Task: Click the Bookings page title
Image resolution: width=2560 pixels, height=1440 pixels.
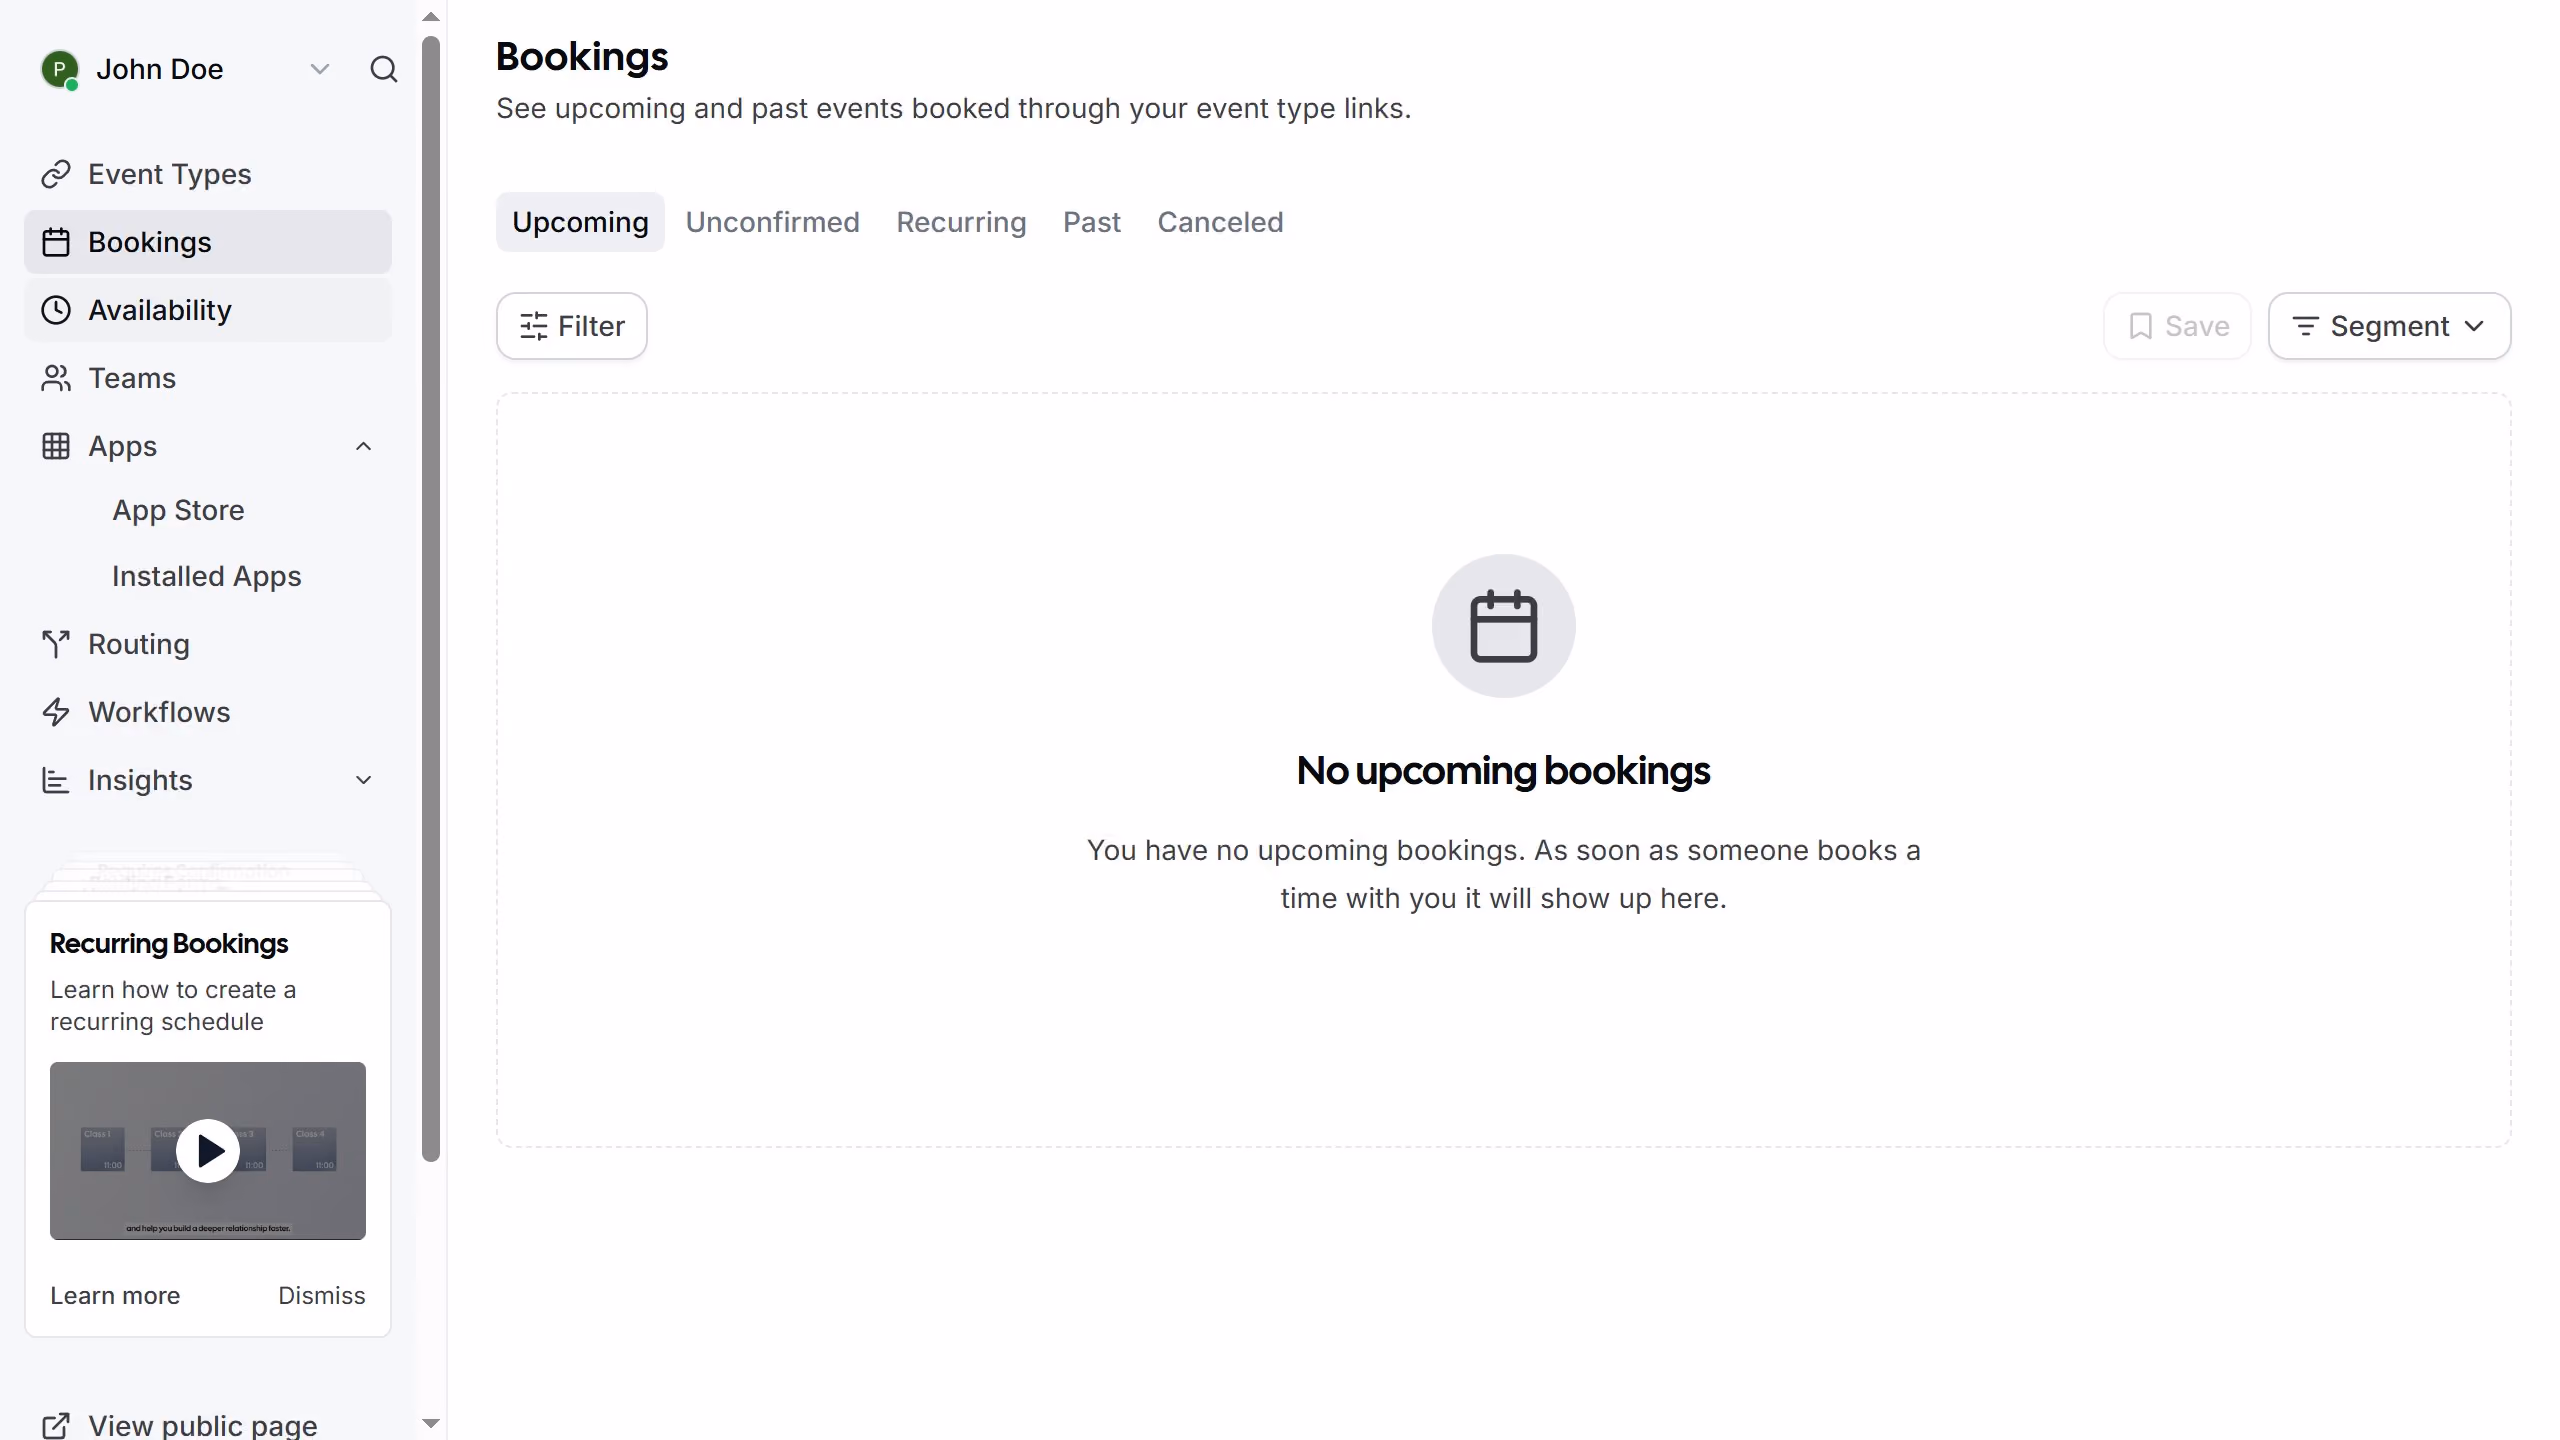Action: [582, 57]
